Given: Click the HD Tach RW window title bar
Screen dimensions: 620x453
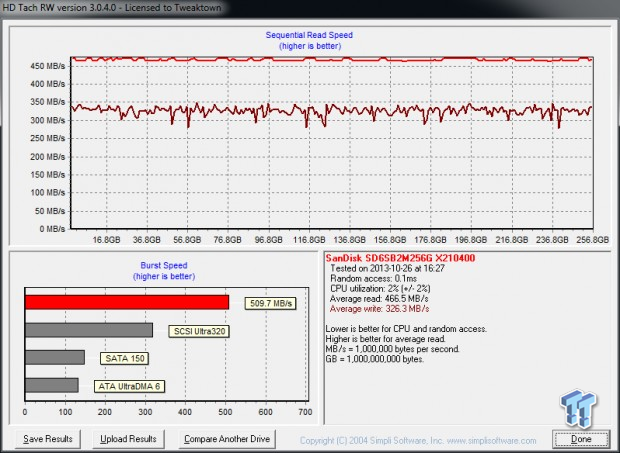Looking at the screenshot, I should (x=310, y=8).
